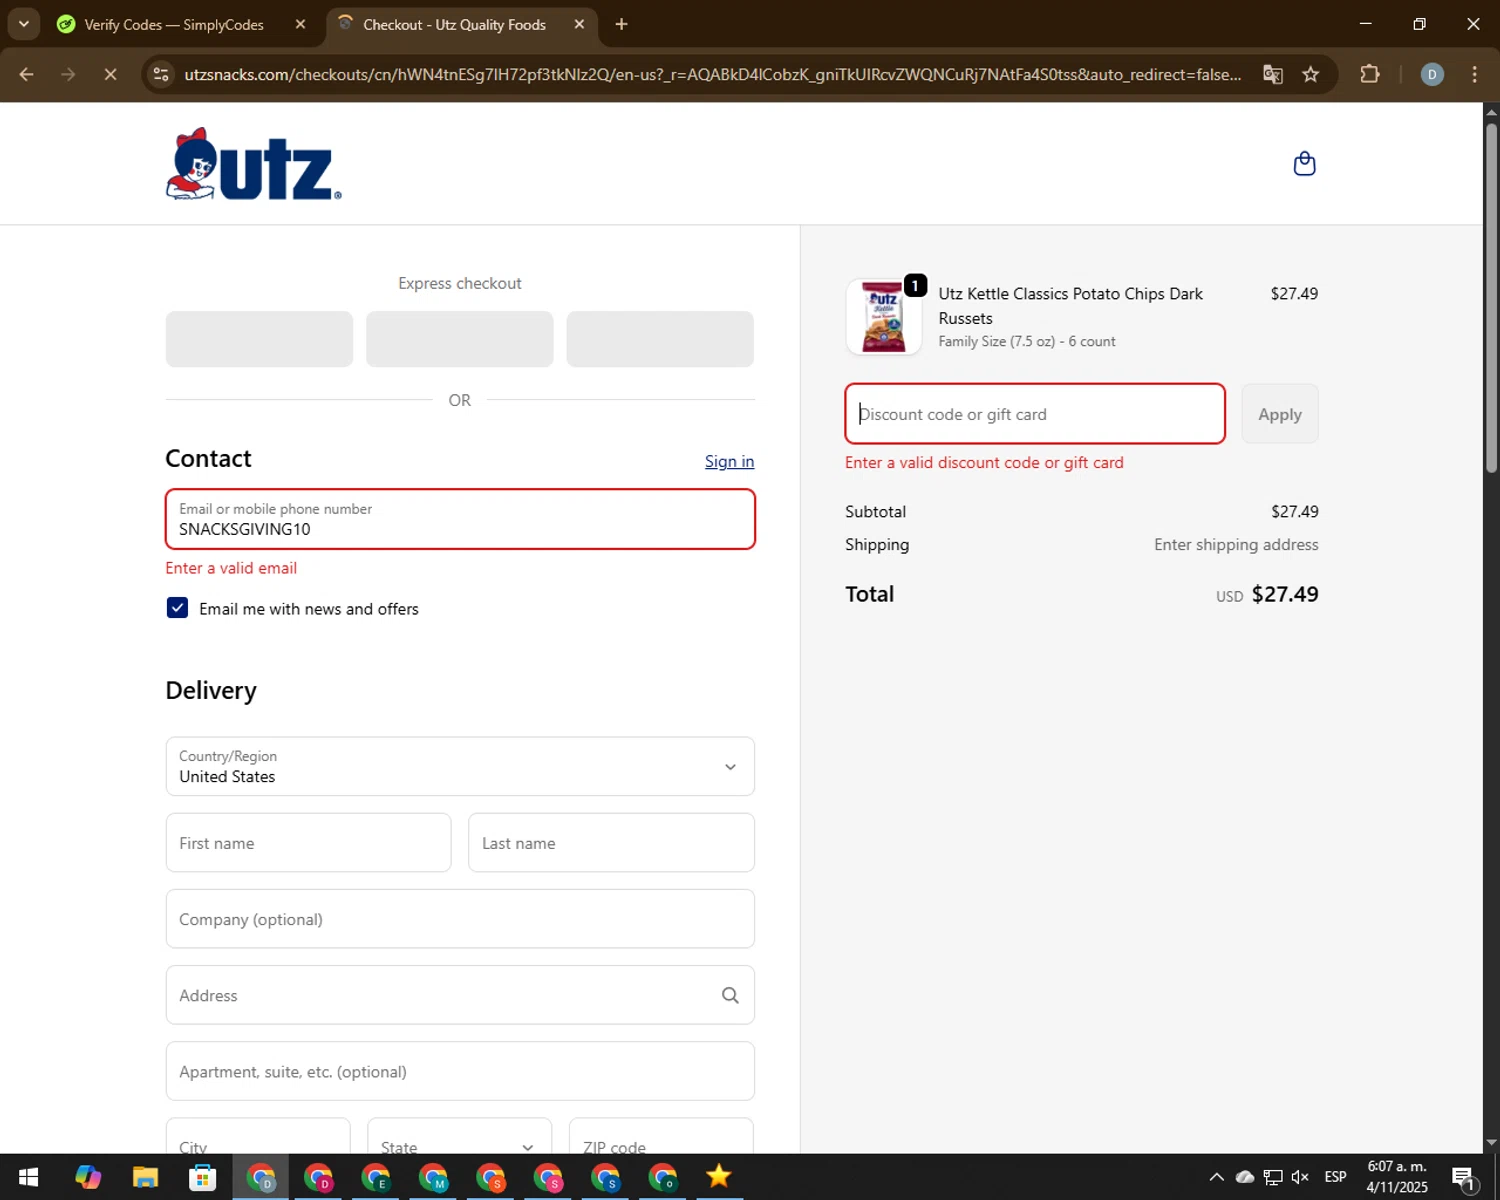Click the Utz Kettle Classics product thumbnail
The image size is (1500, 1200).
(883, 317)
